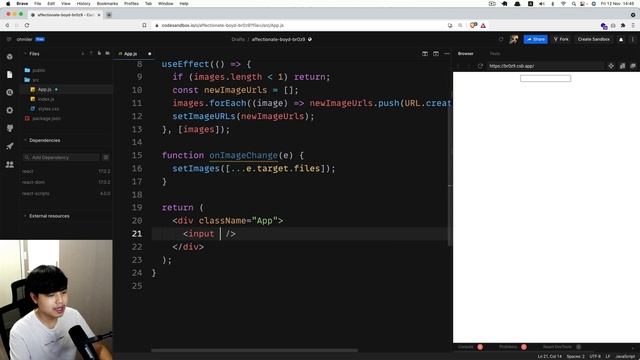Click new file icon in Files header
Image resolution: width=640 pixels, height=360 pixels.
coord(99,53)
